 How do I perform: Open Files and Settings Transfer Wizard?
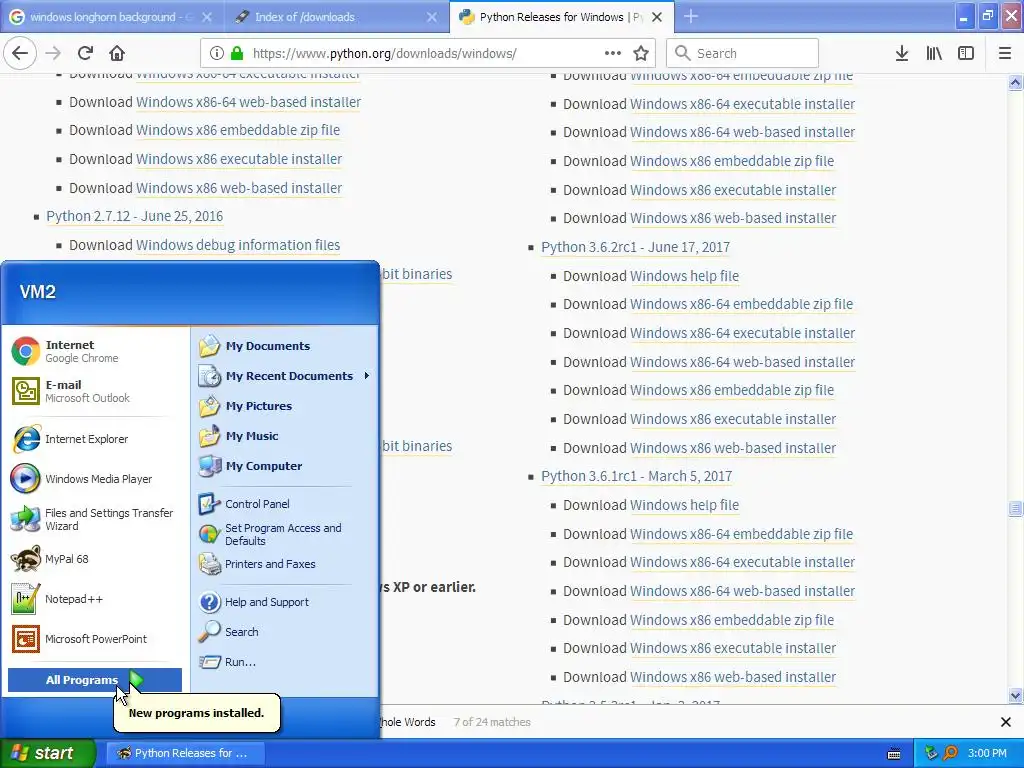coord(95,519)
